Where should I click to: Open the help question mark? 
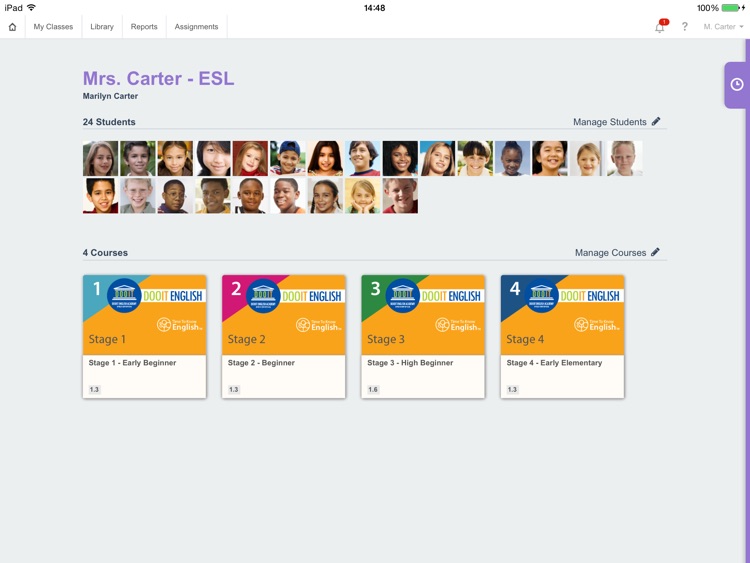click(x=684, y=27)
